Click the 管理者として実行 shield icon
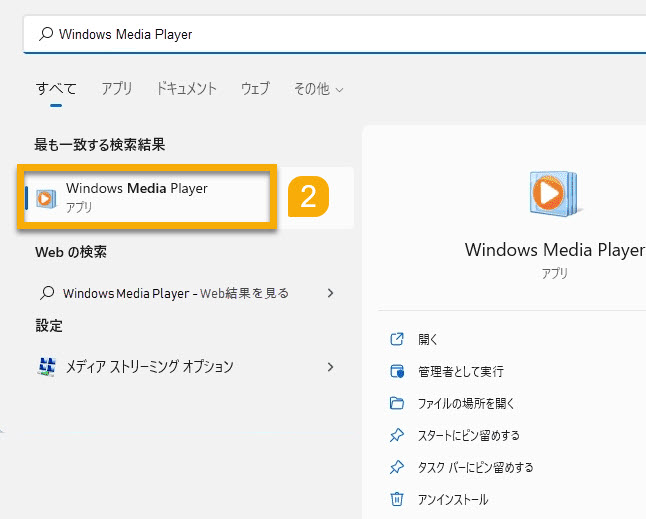 click(x=397, y=371)
